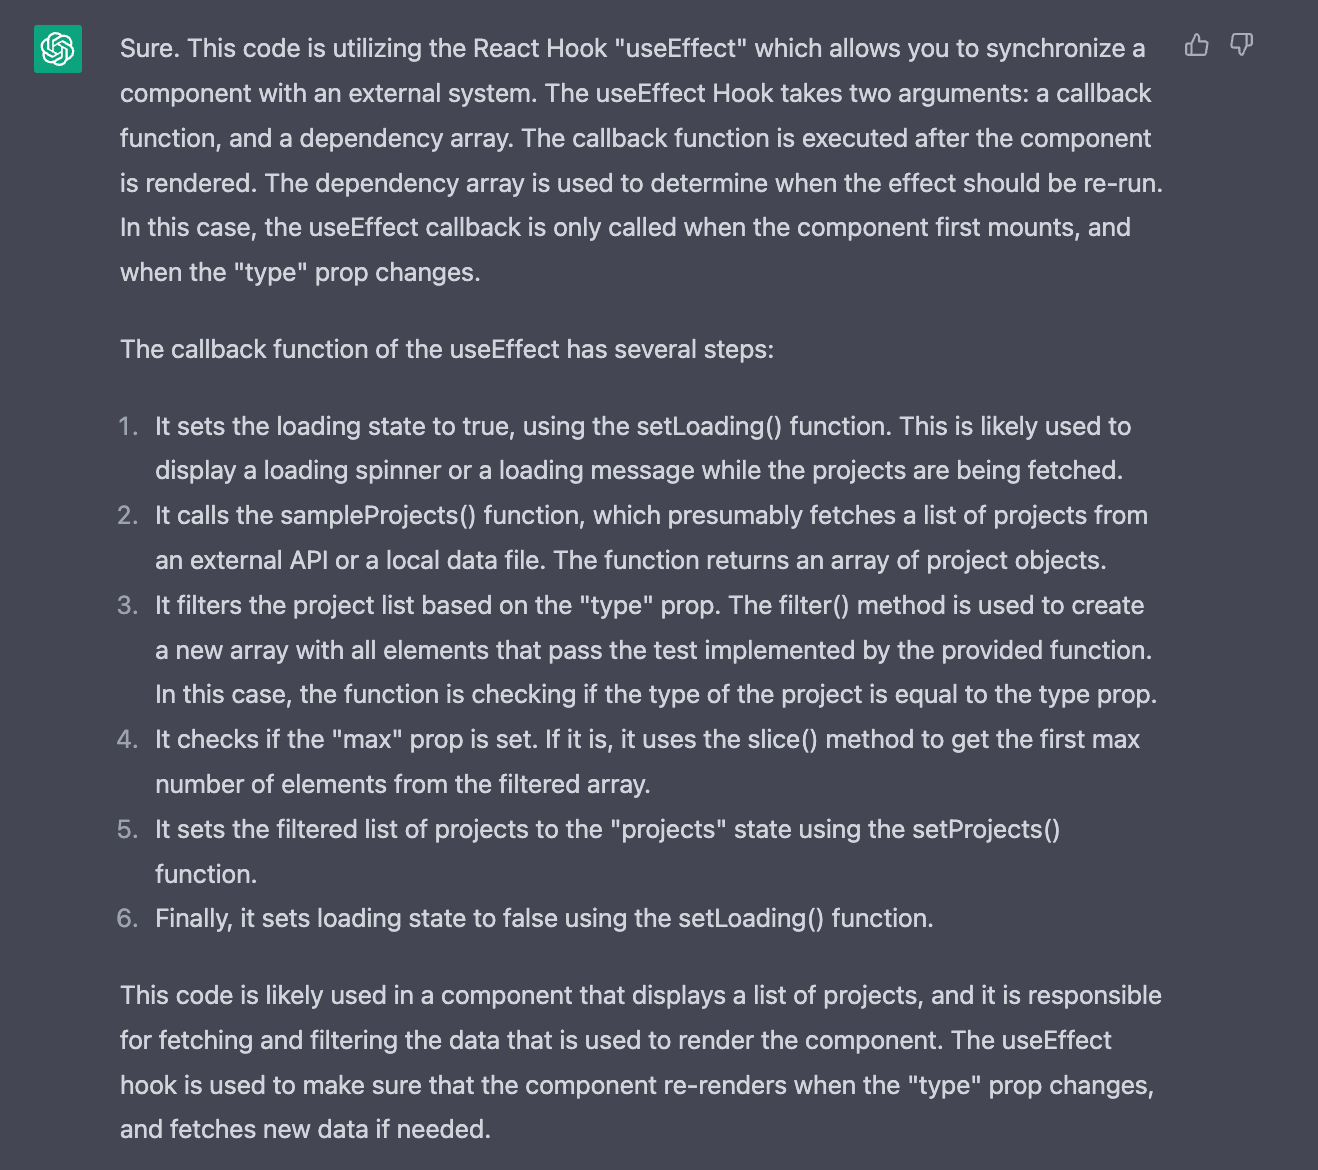This screenshot has height=1170, width=1318.
Task: Click the number "4." list marker
Action: pos(127,739)
